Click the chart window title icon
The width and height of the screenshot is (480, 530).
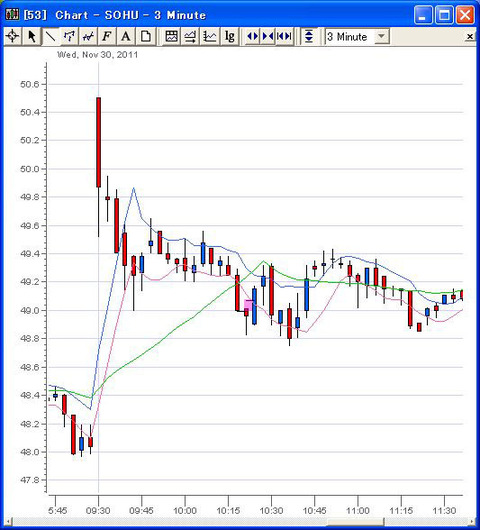click(x=12, y=15)
